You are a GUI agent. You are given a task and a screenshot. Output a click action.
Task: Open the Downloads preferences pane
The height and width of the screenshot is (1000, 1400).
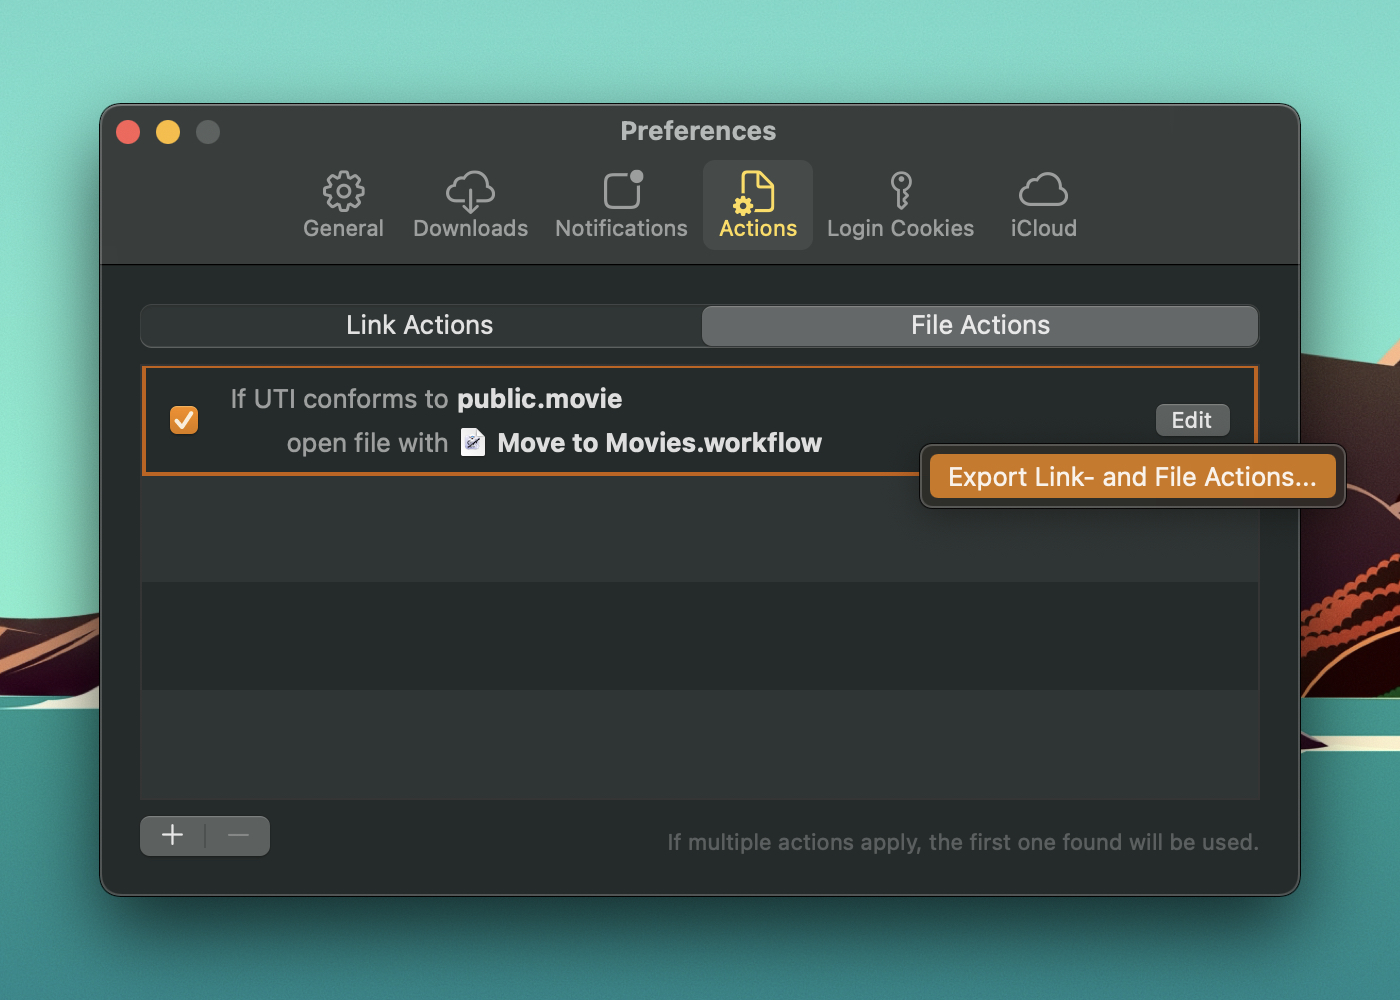[x=470, y=205]
